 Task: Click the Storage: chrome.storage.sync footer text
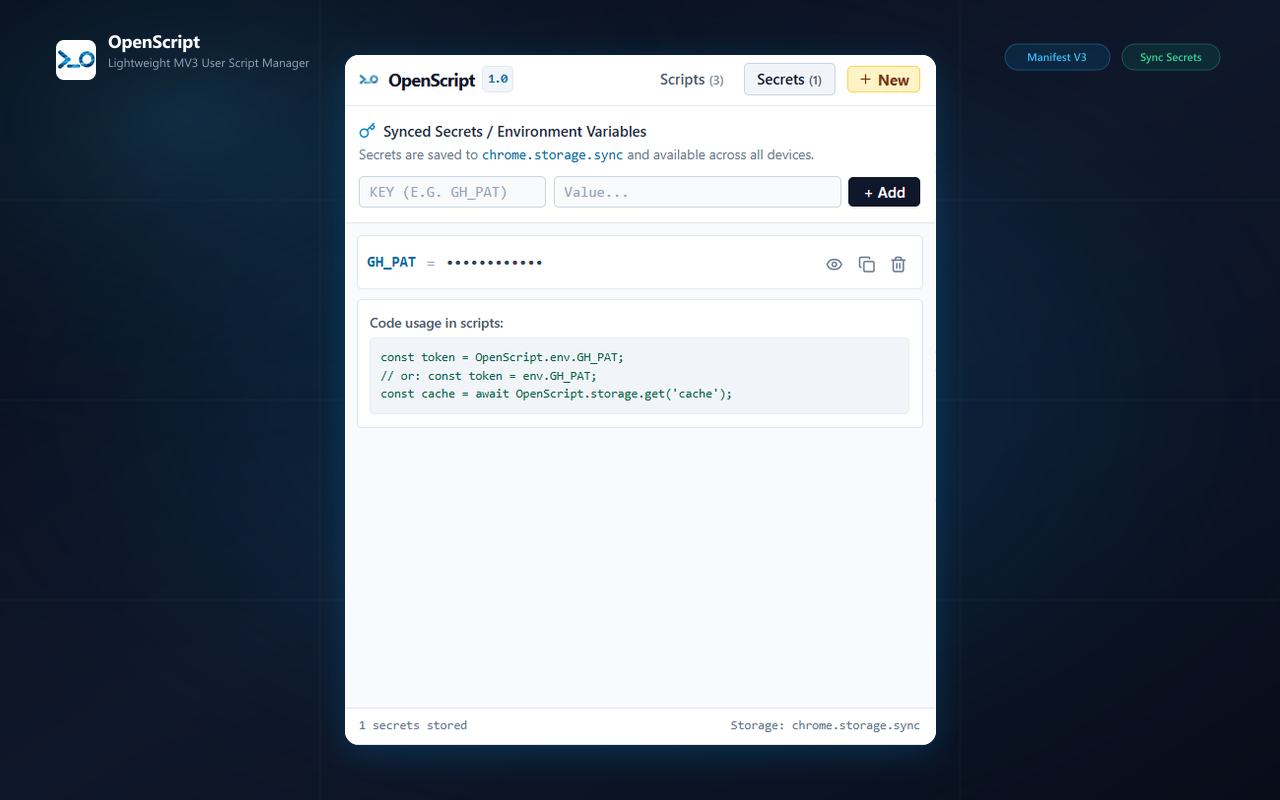825,725
